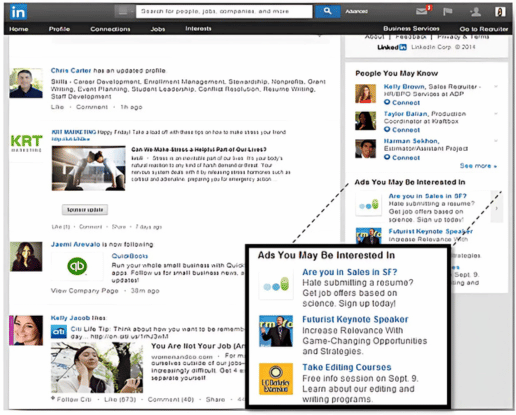
Task: Click the Citi logo icon in feed
Action: click(59, 331)
